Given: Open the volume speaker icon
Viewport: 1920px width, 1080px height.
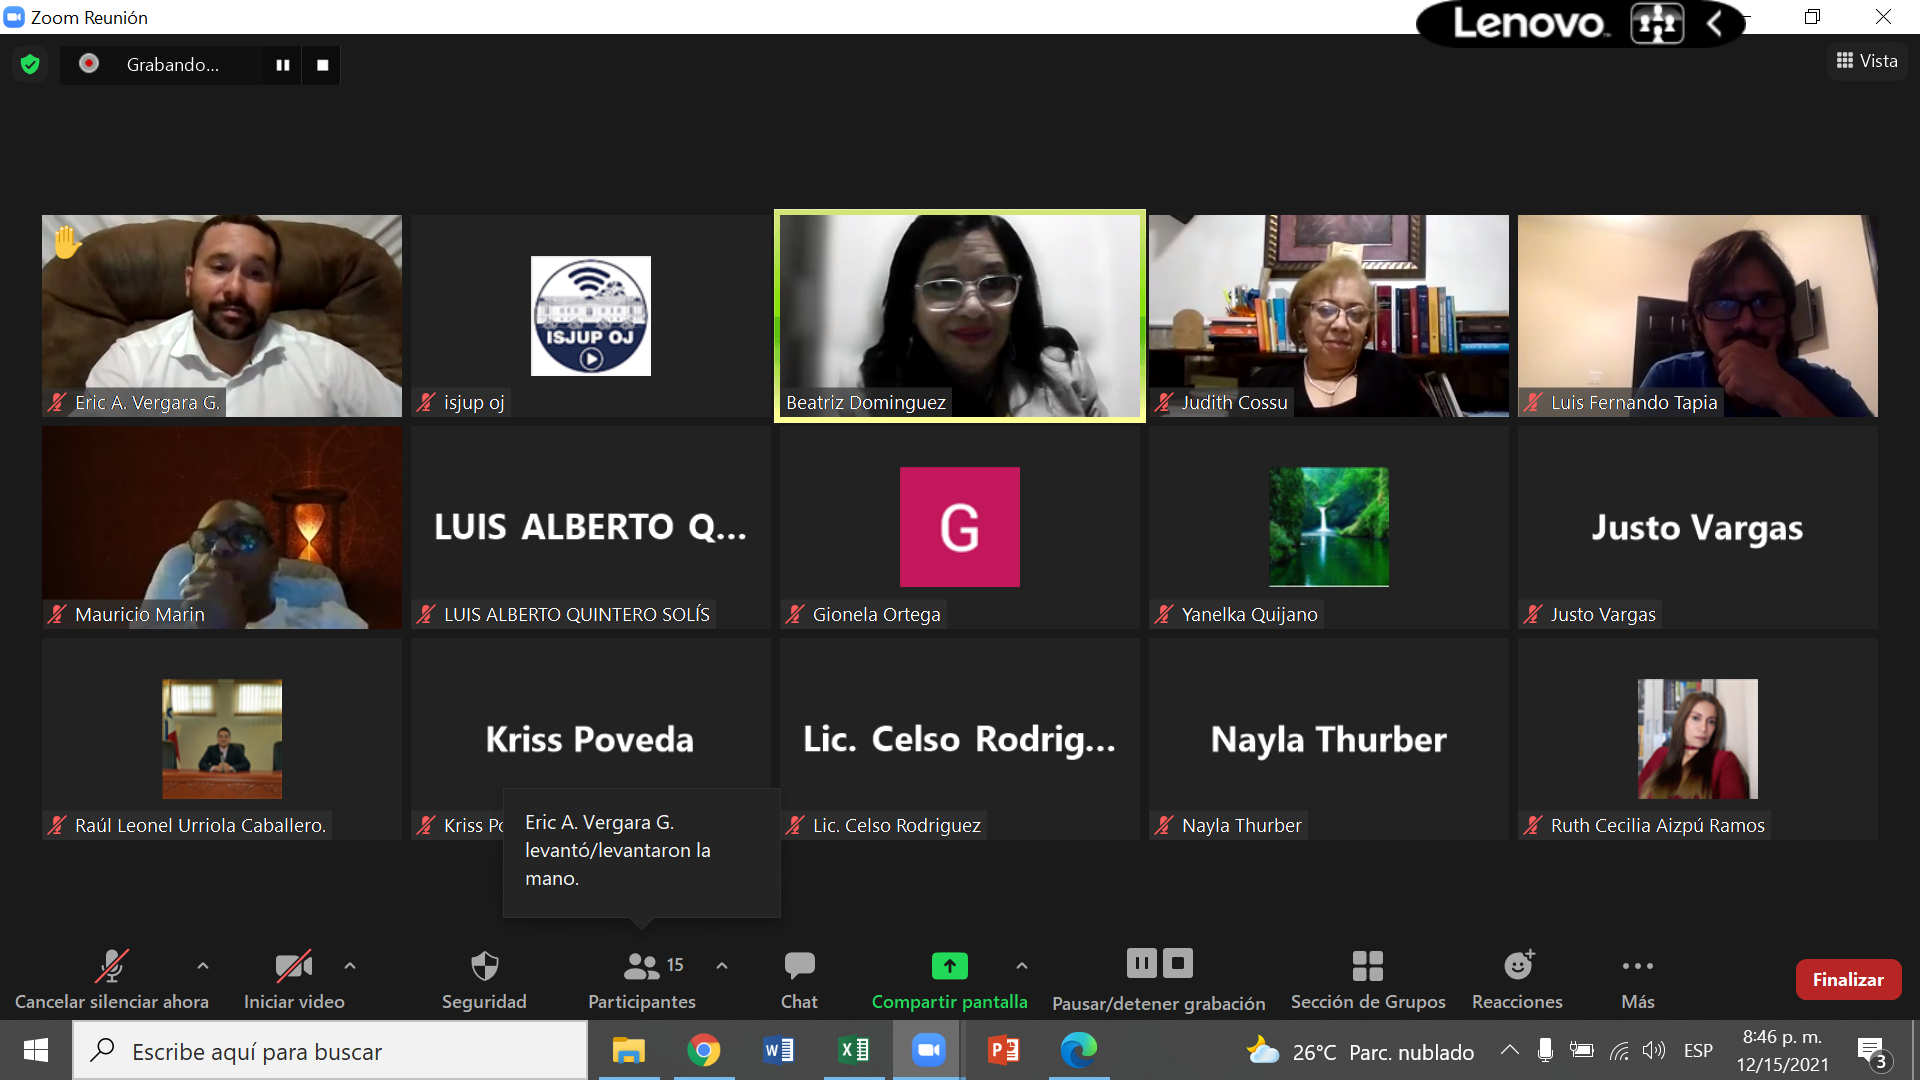Looking at the screenshot, I should tap(1654, 1050).
